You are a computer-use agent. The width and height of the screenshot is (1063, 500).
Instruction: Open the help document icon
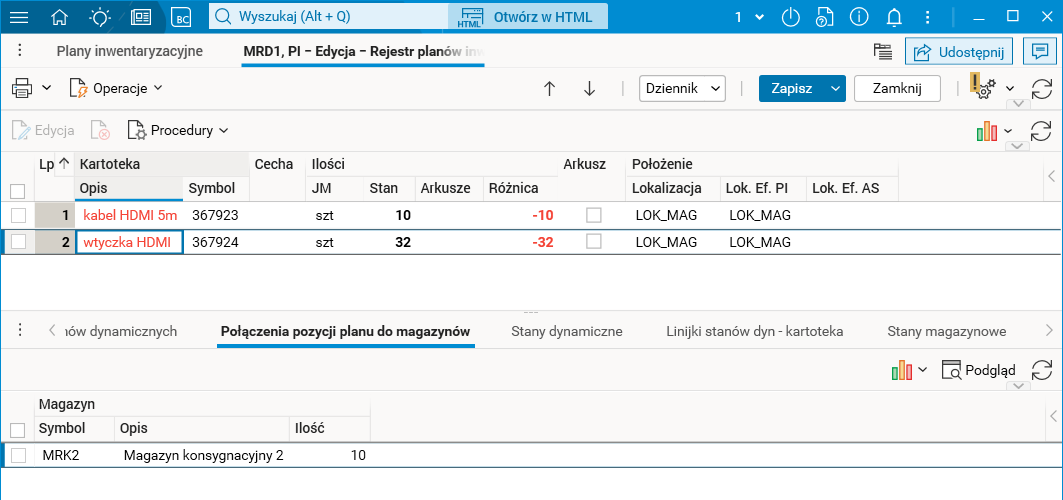coord(824,17)
